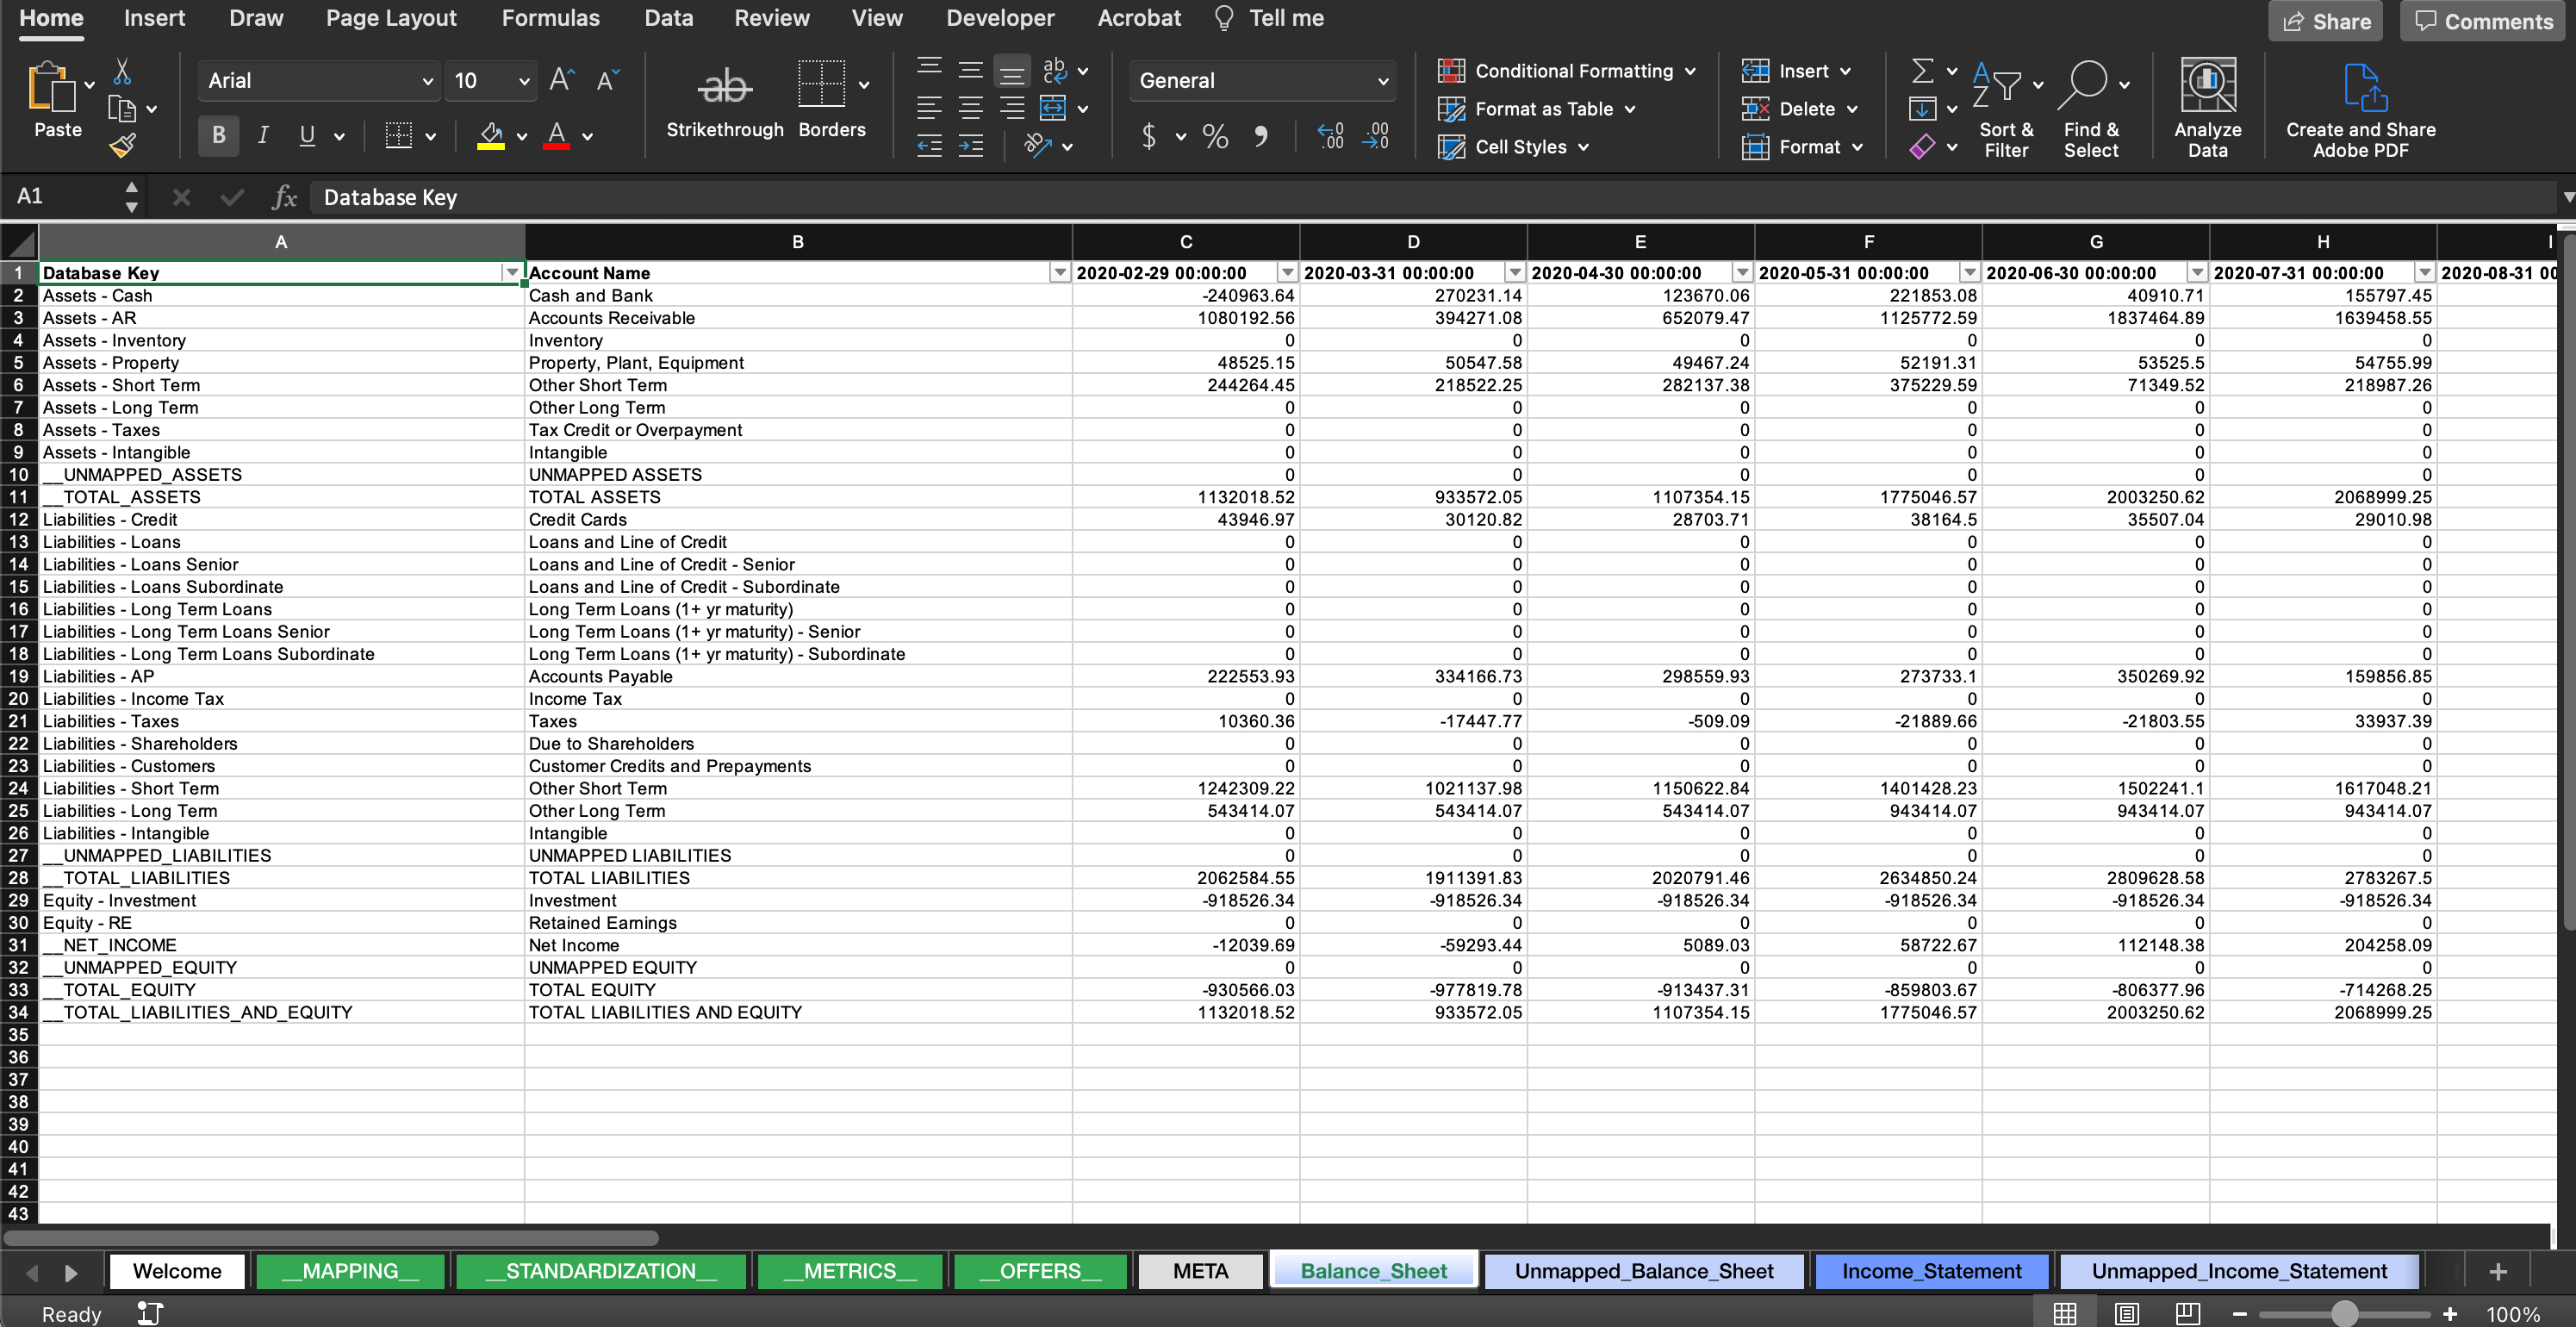
Task: Open Sort & Filter tool
Action: point(2005,110)
